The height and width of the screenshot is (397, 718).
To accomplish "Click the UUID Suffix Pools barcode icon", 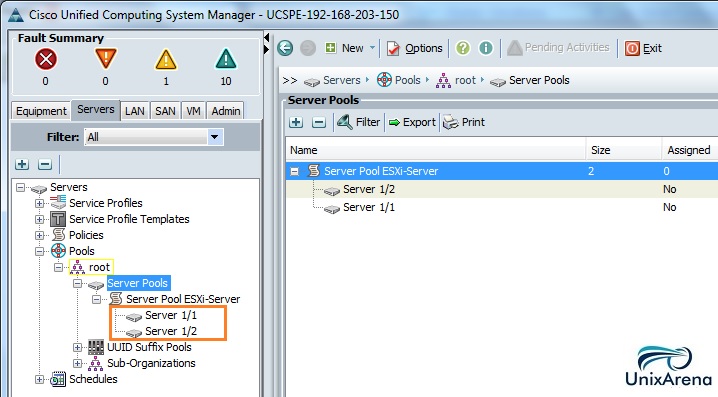I will point(96,347).
